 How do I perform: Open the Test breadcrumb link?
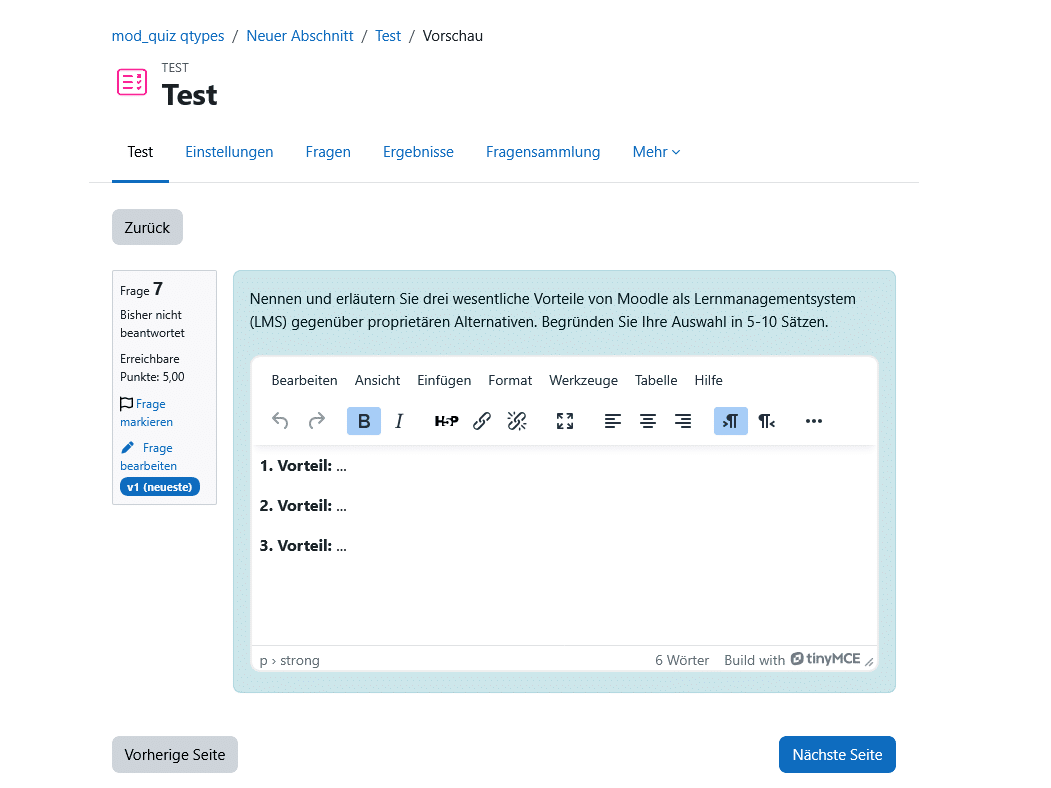coord(388,36)
